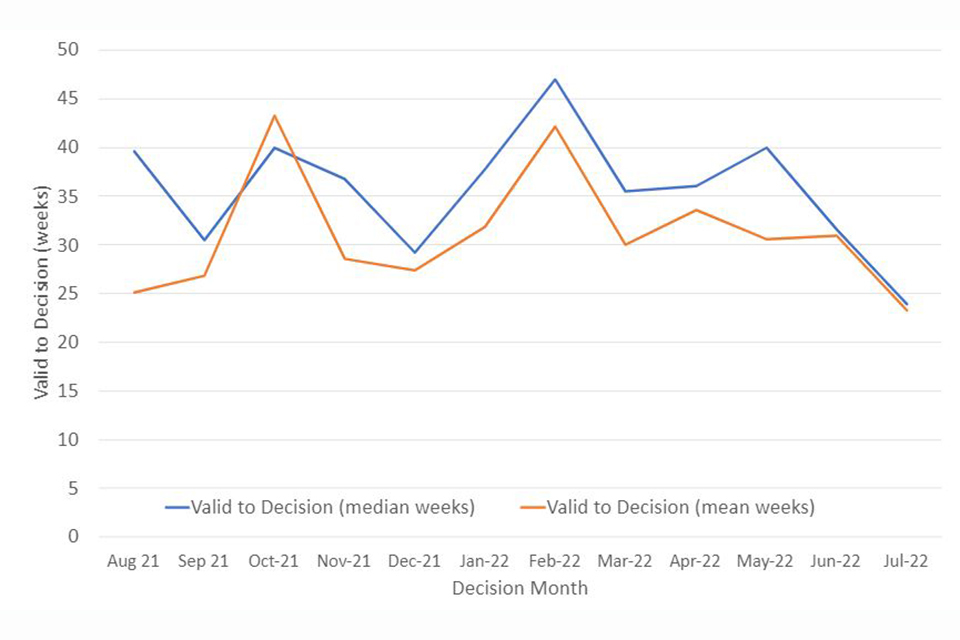
Task: Select "Valid to Decision (median weeks)" legend label
Action: [x=333, y=507]
